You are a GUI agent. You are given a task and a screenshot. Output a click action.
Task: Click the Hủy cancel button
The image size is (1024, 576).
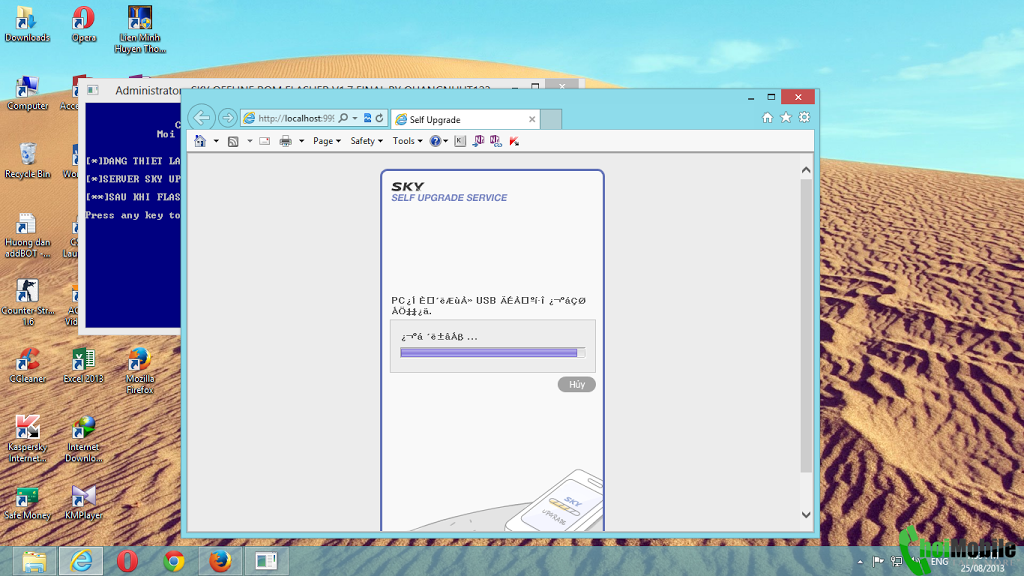click(576, 384)
